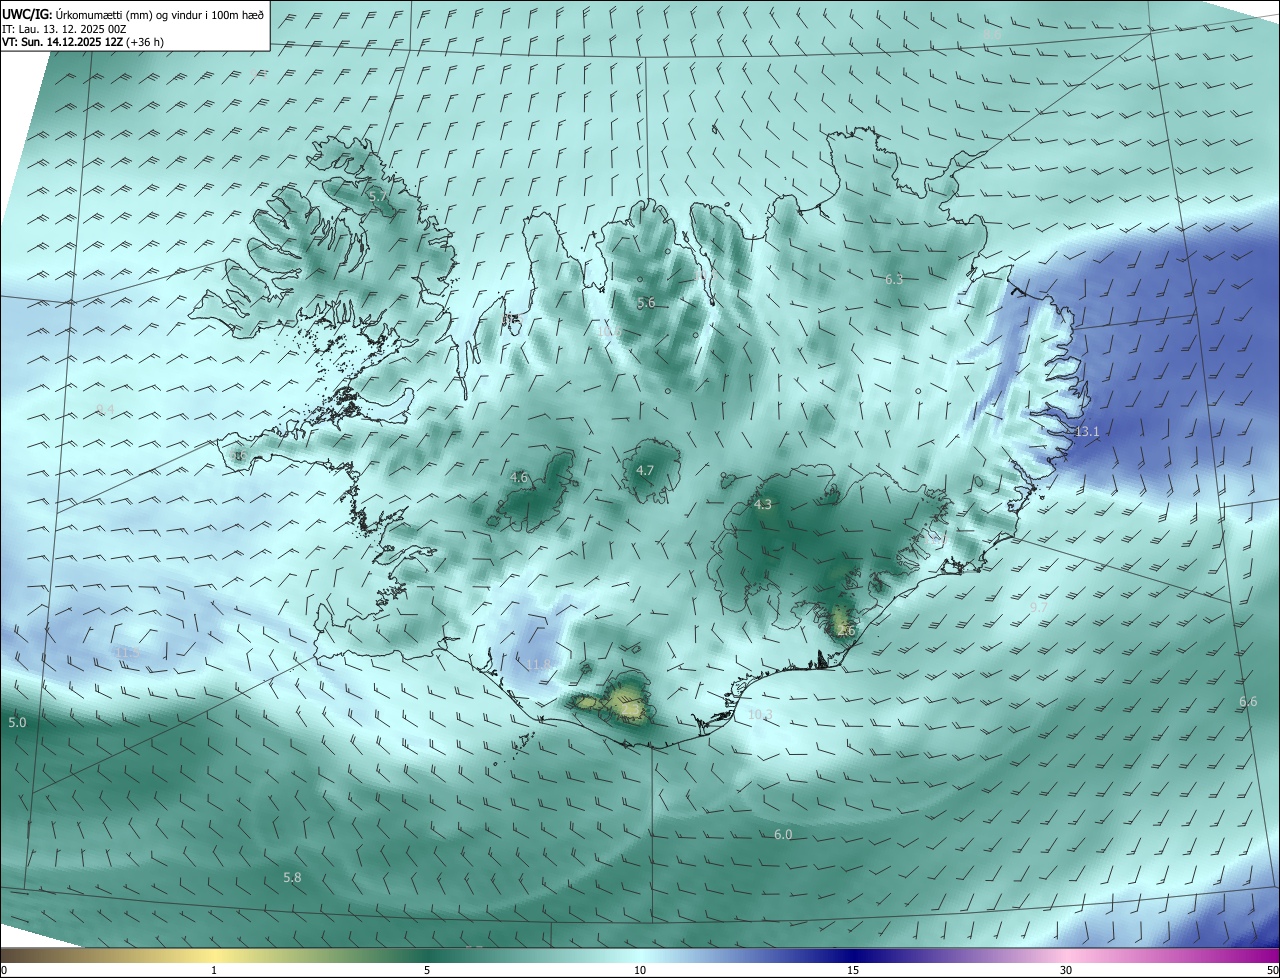Screen dimensions: 1280x978
Task: Click the colorbar tick label 30
Action: point(1066,971)
